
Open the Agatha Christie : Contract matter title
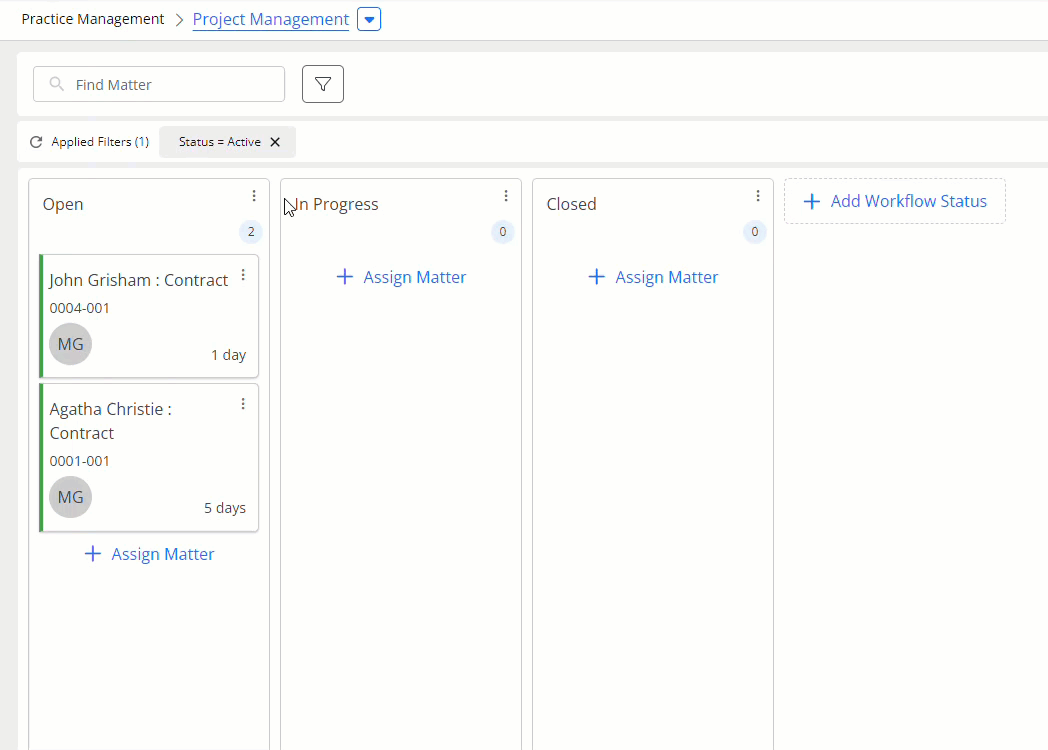(111, 421)
